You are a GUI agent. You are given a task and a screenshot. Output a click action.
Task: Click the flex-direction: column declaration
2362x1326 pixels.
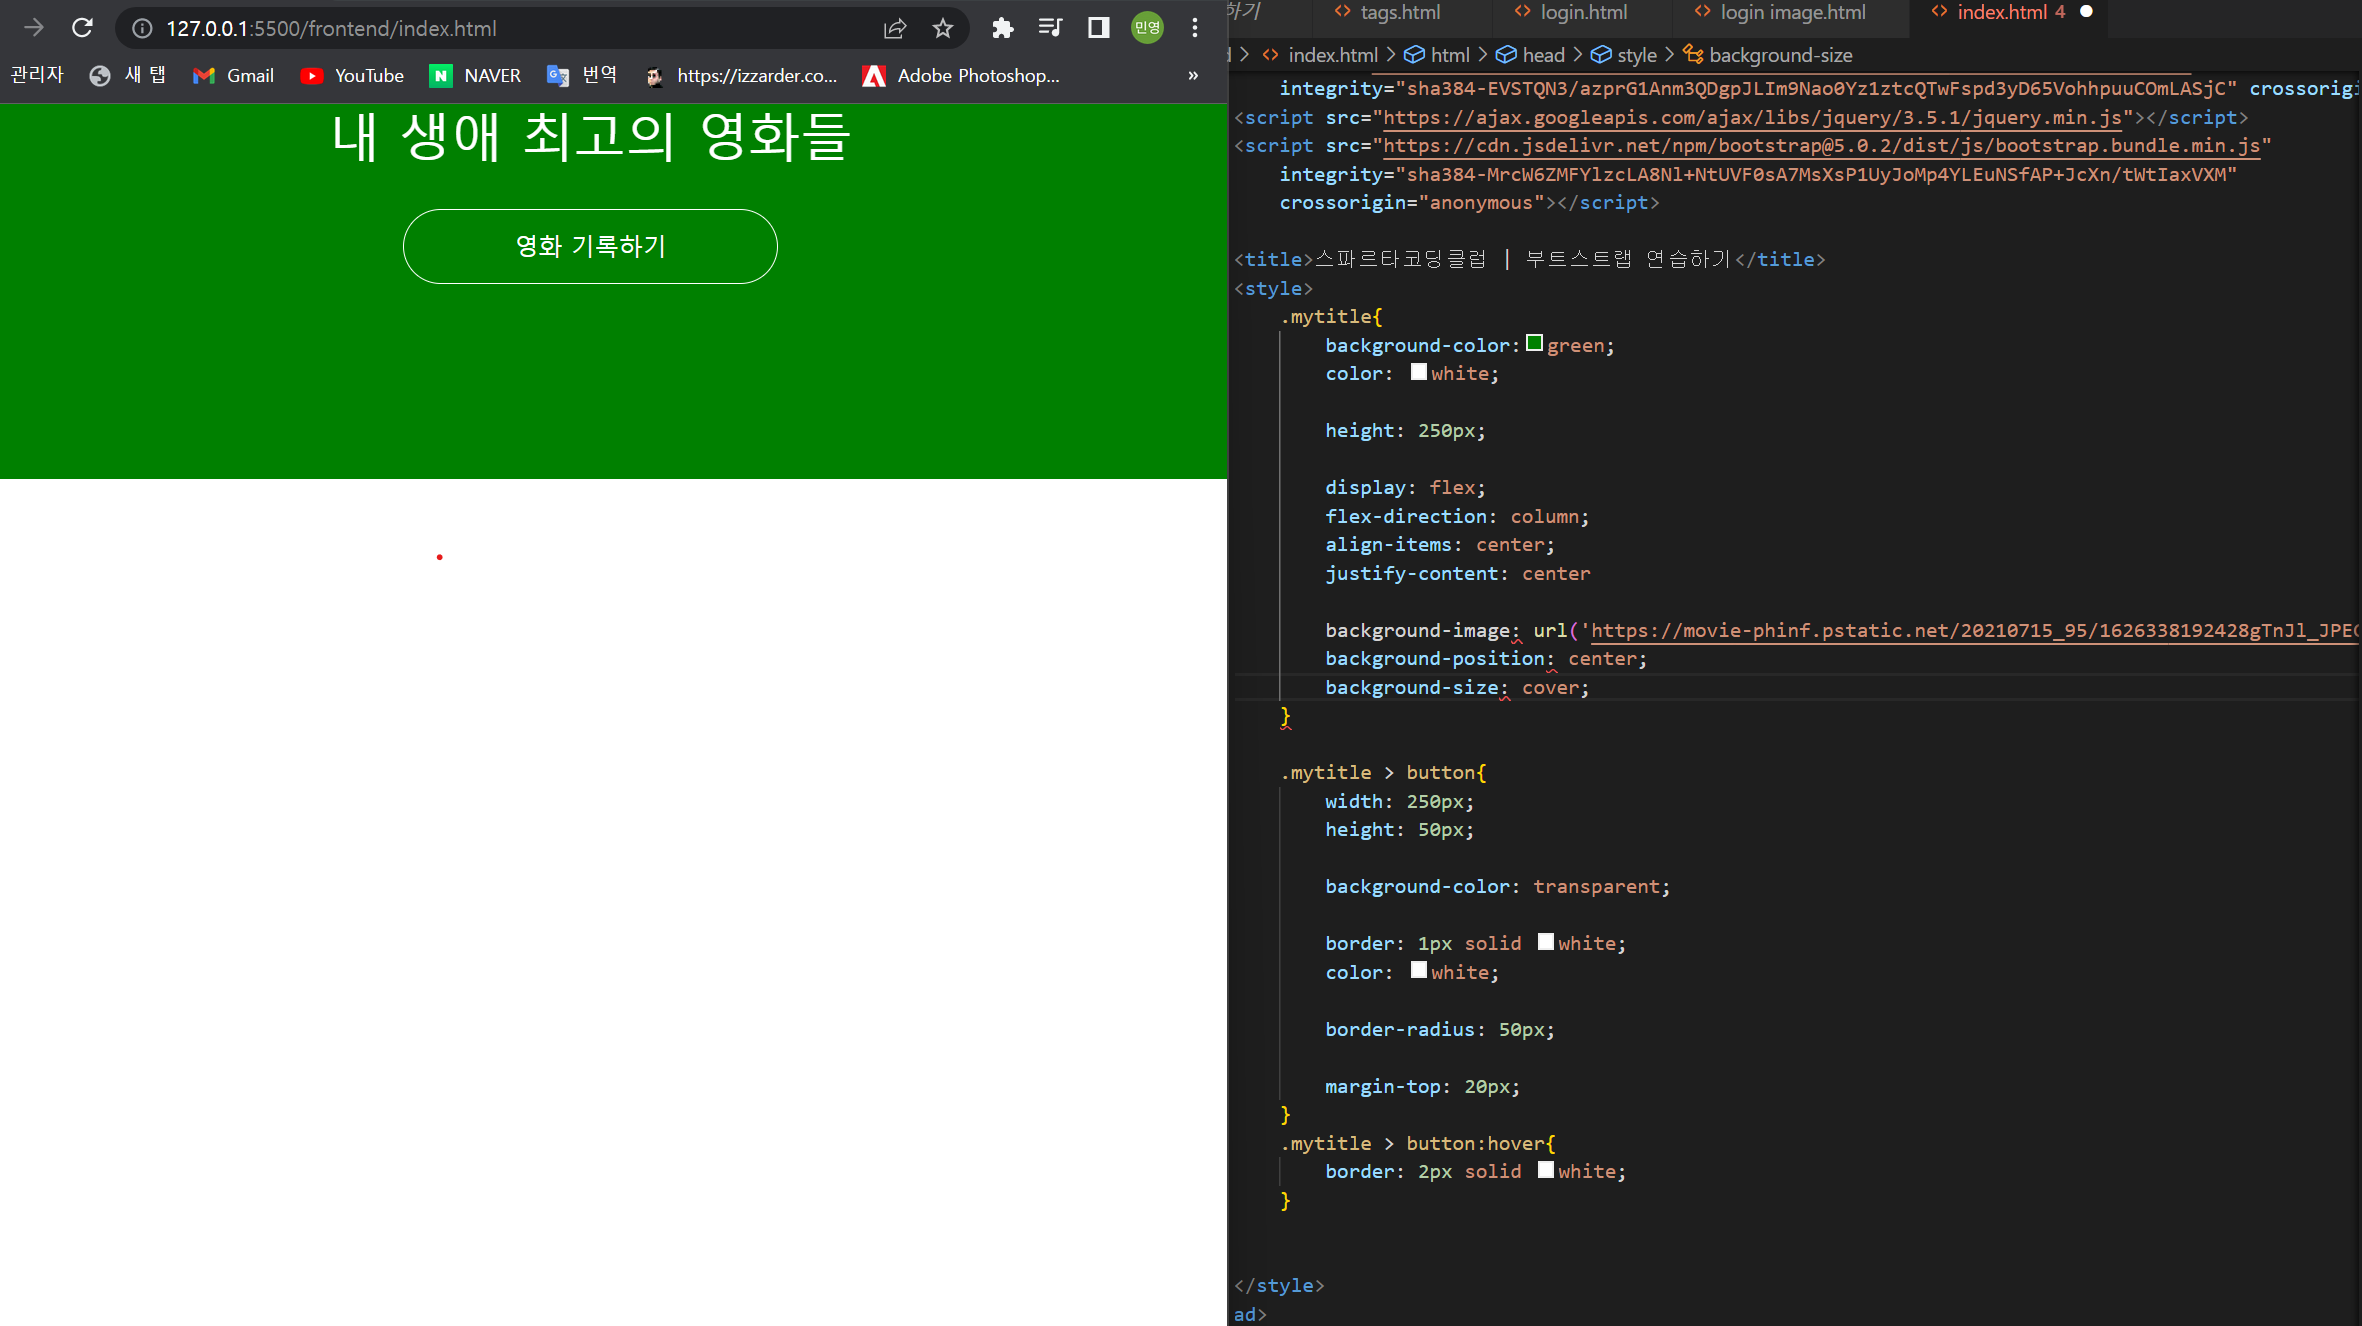coord(1457,516)
